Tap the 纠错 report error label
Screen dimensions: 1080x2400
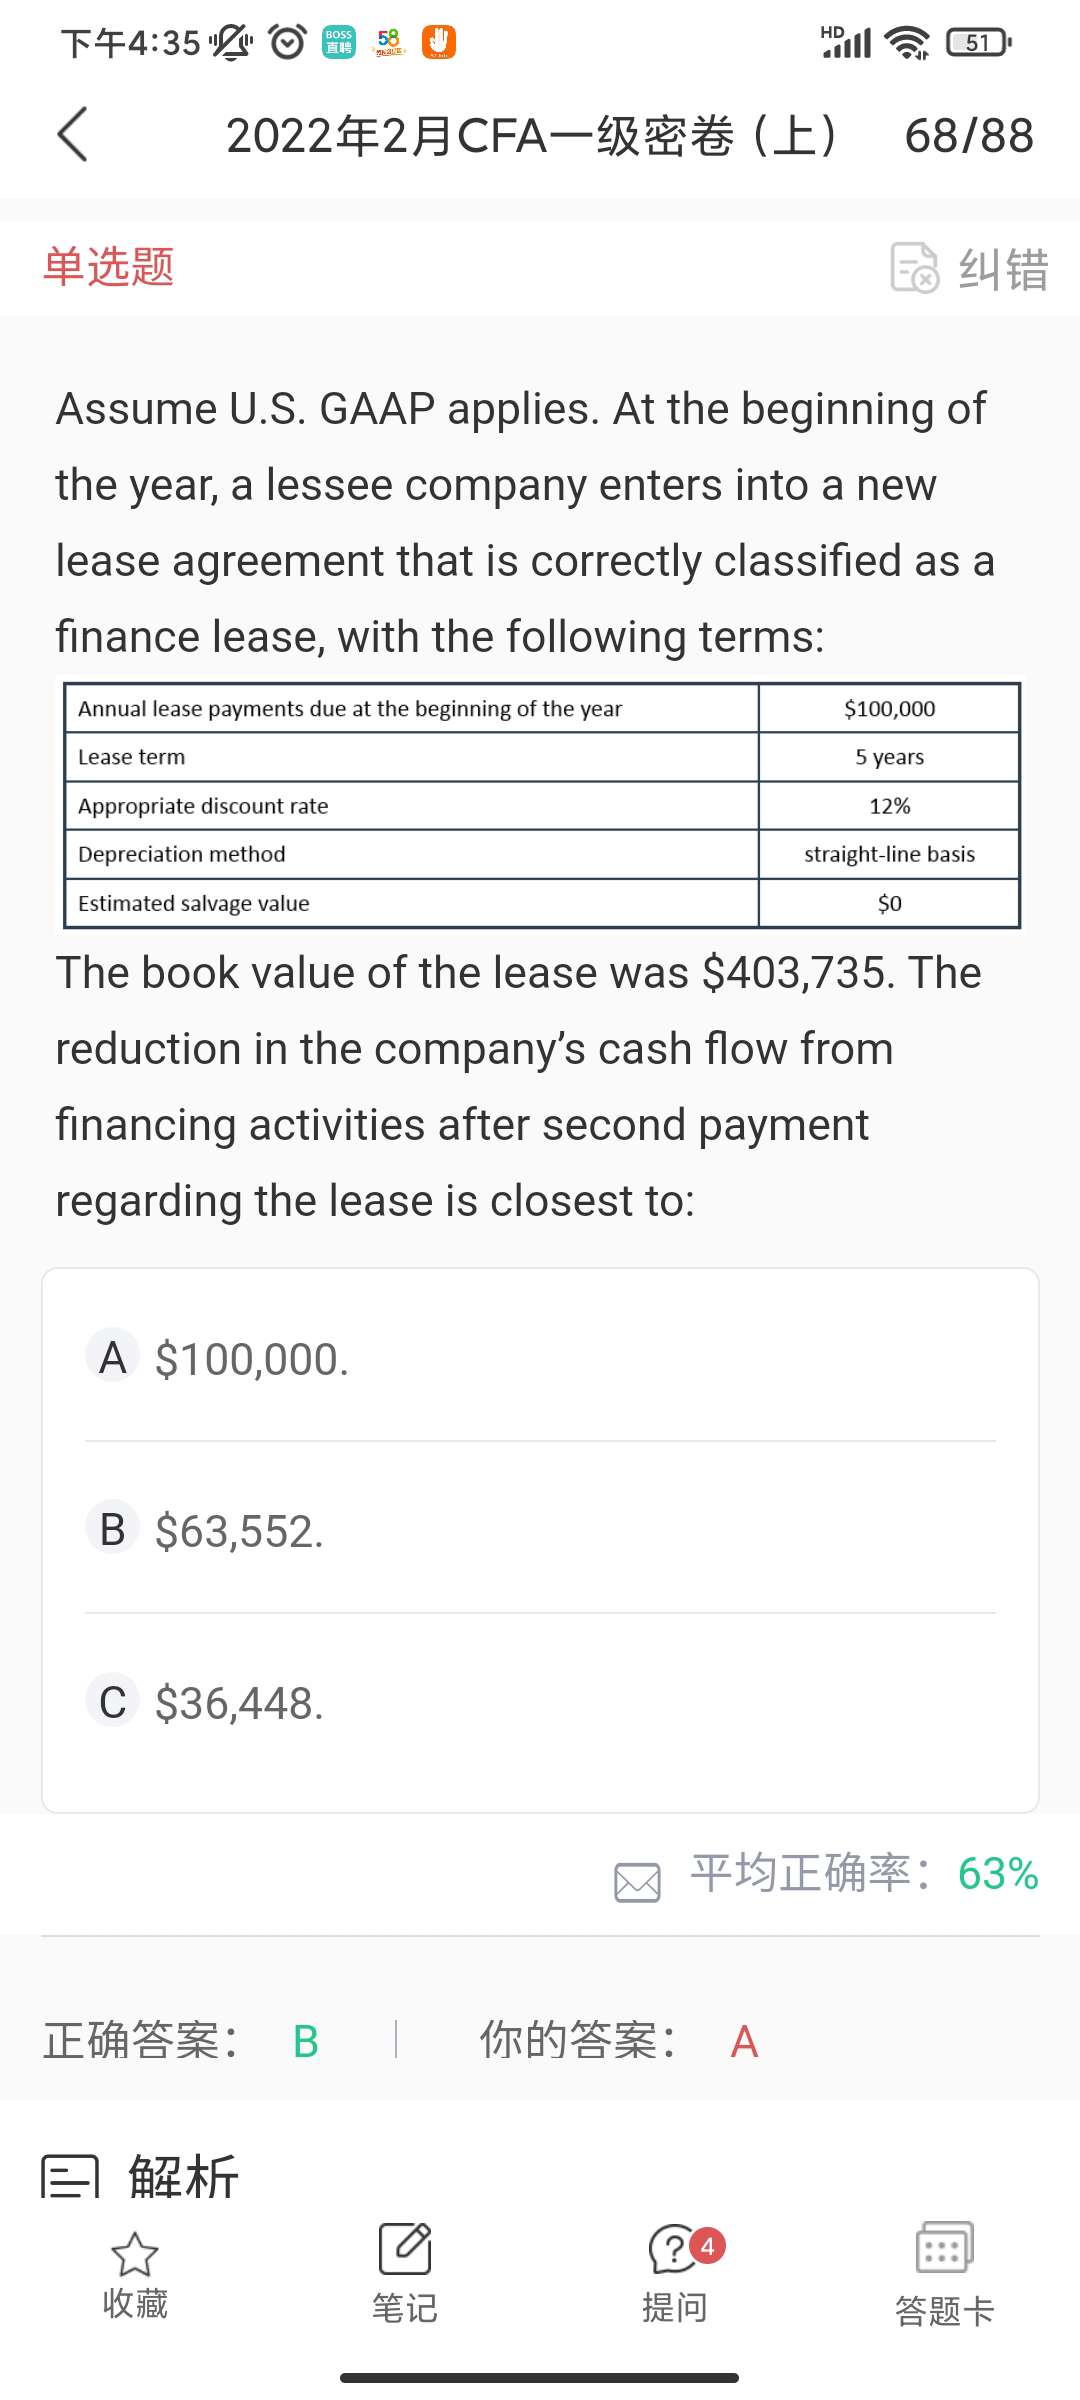point(1003,269)
